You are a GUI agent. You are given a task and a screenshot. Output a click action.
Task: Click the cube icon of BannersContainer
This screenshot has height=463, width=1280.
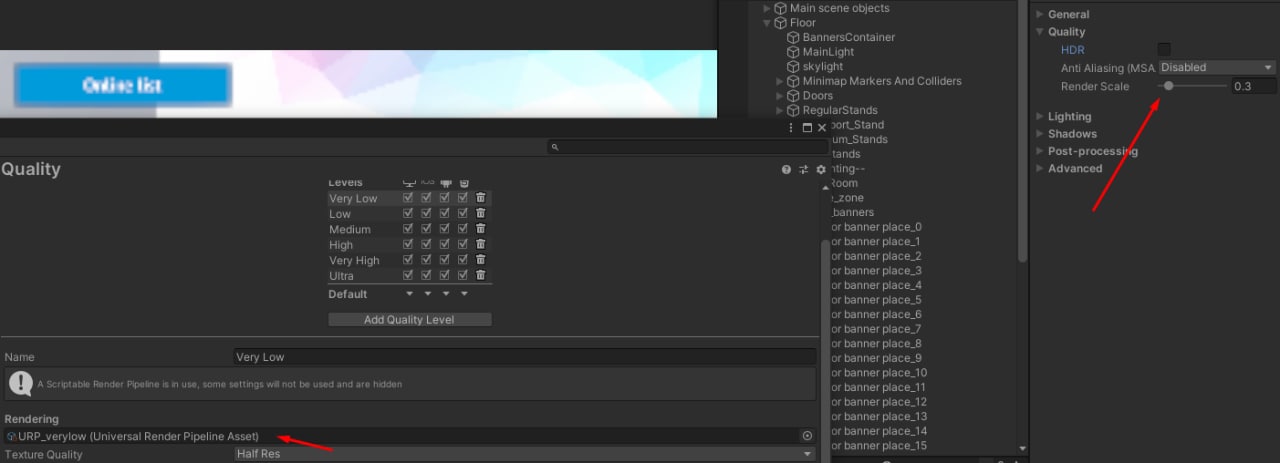point(793,37)
